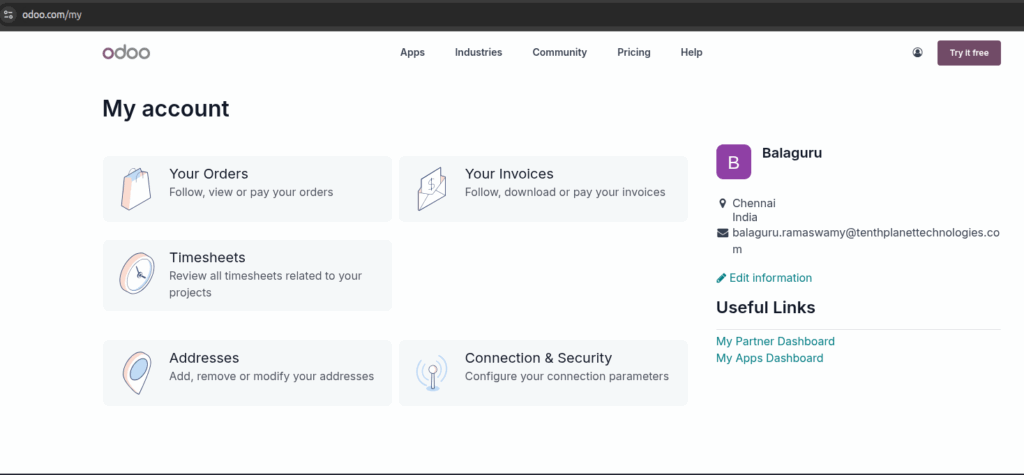Viewport: 1024px width, 475px height.
Task: Click 'Configure your connection parameters' text
Action: 567,377
